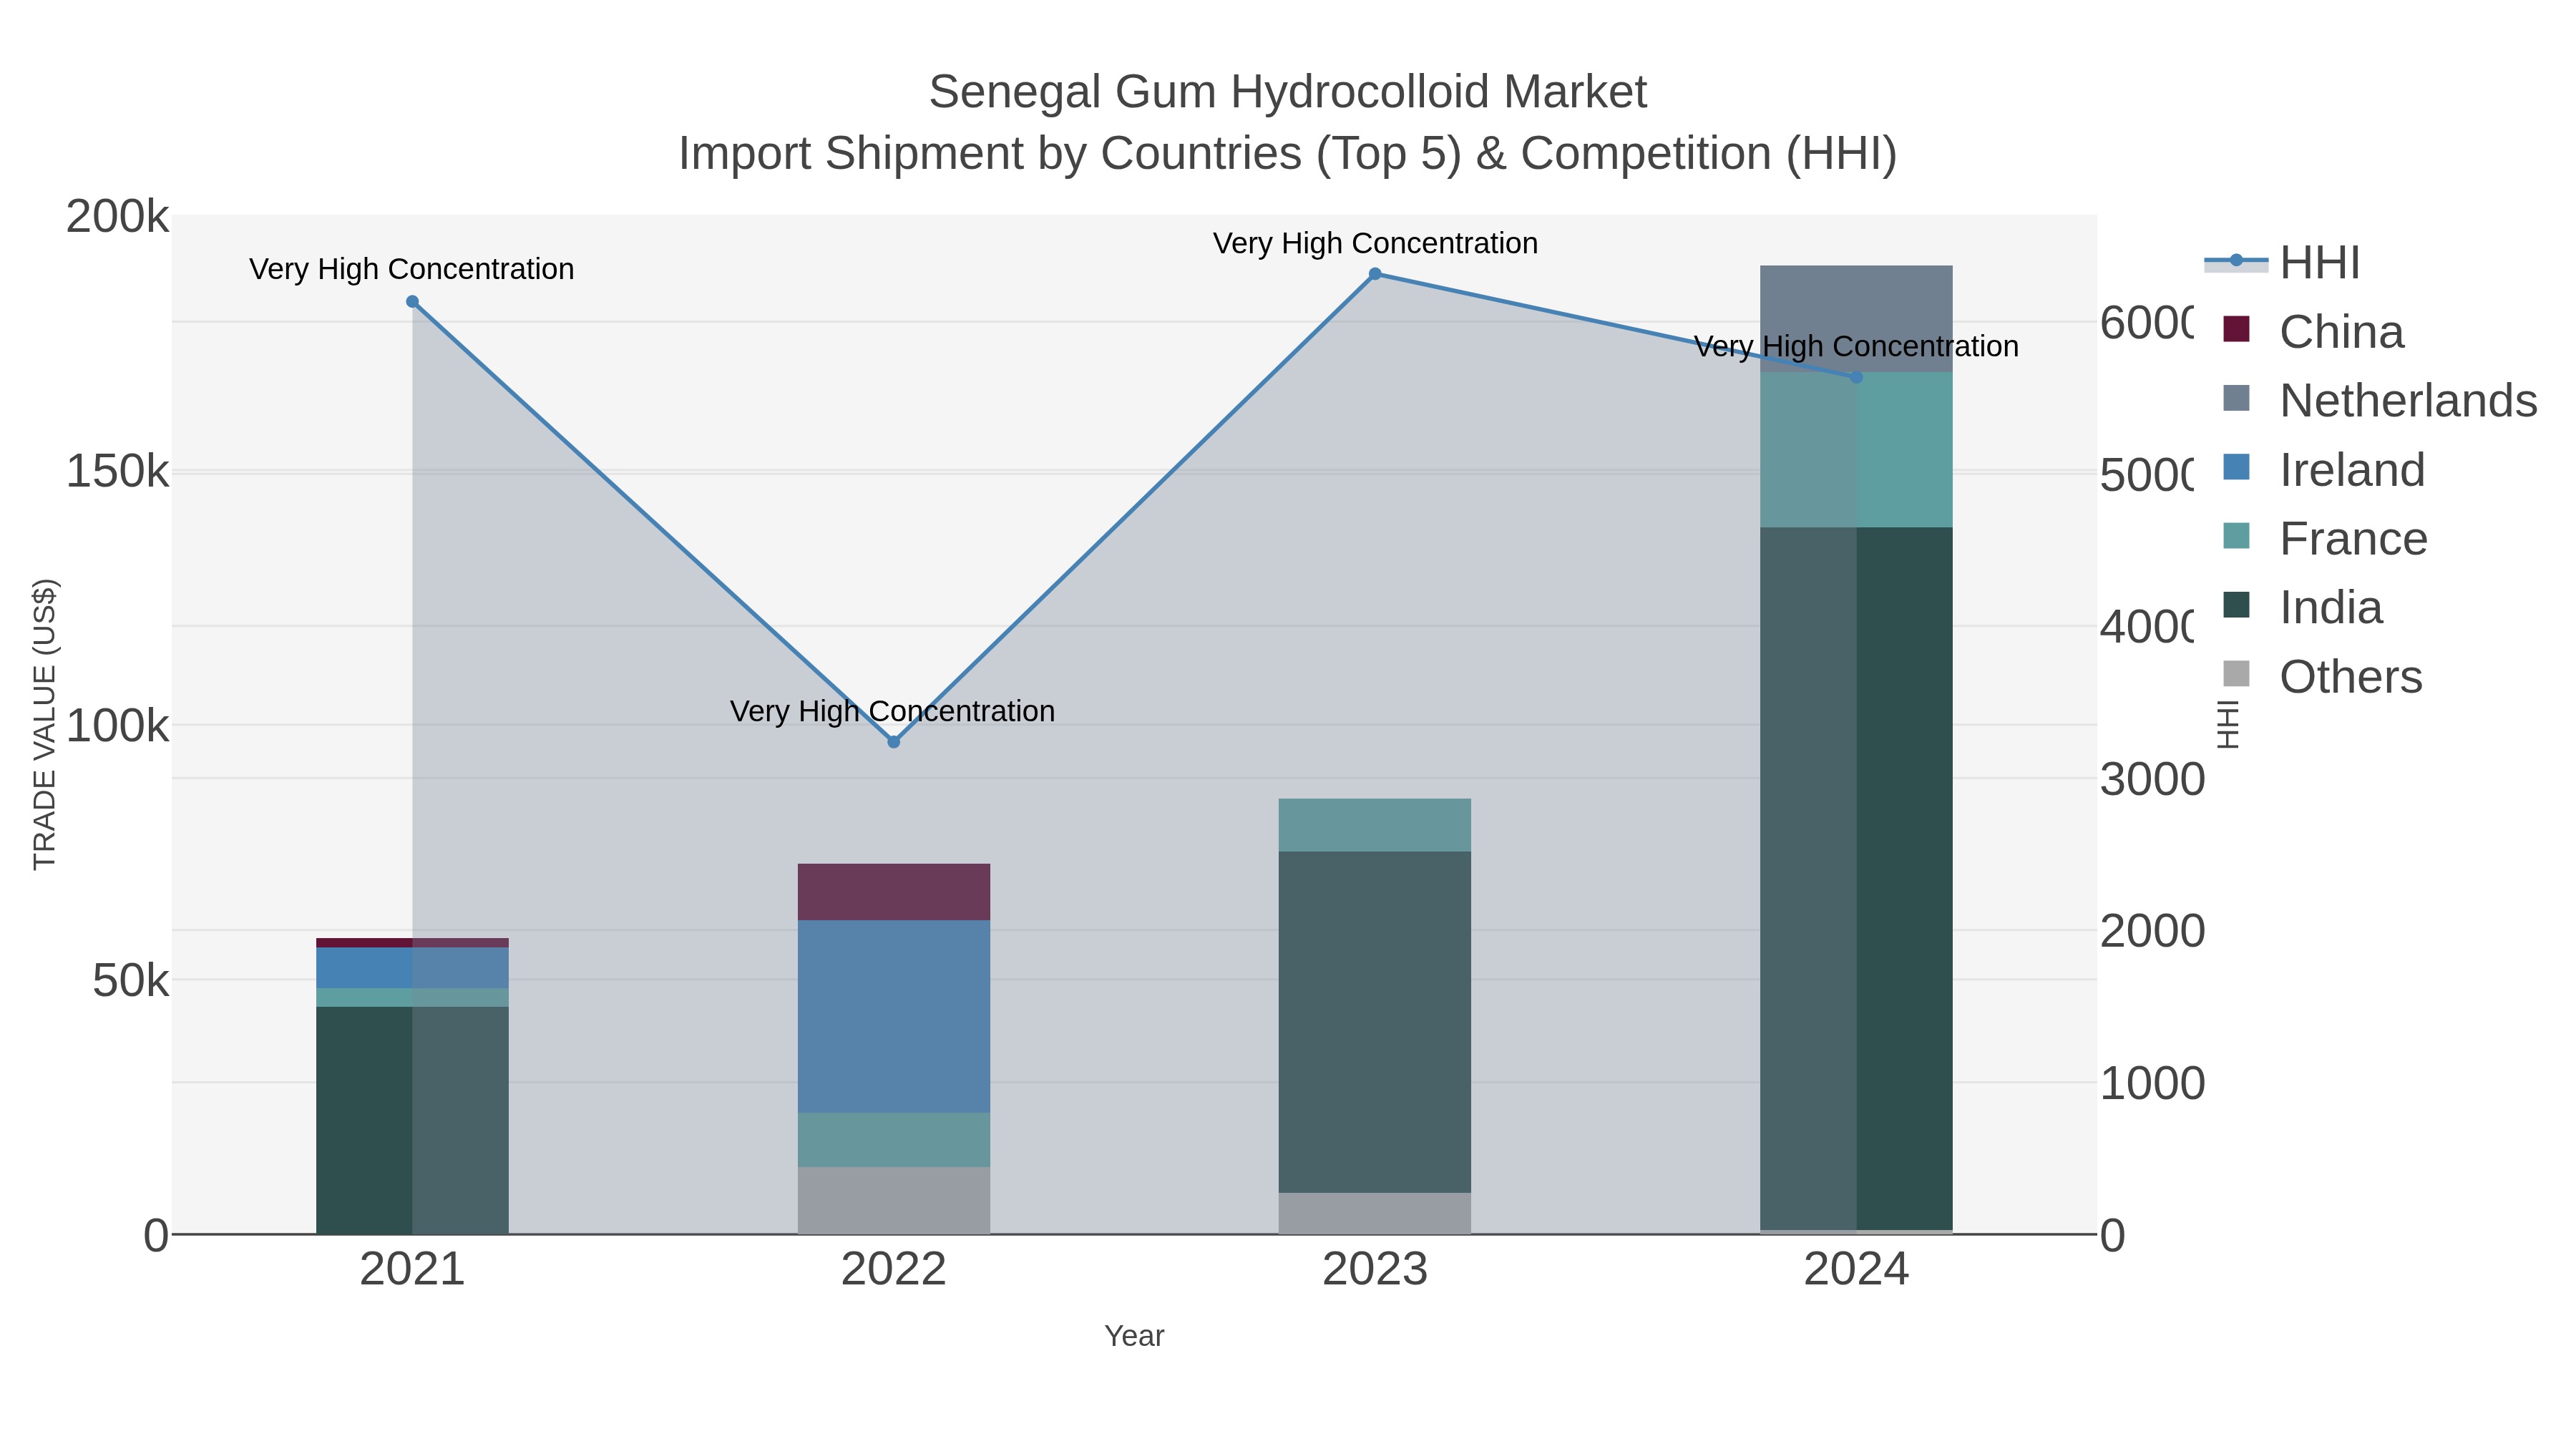The image size is (2576, 1449).
Task: Click the Others gray legend swatch
Action: (2236, 674)
